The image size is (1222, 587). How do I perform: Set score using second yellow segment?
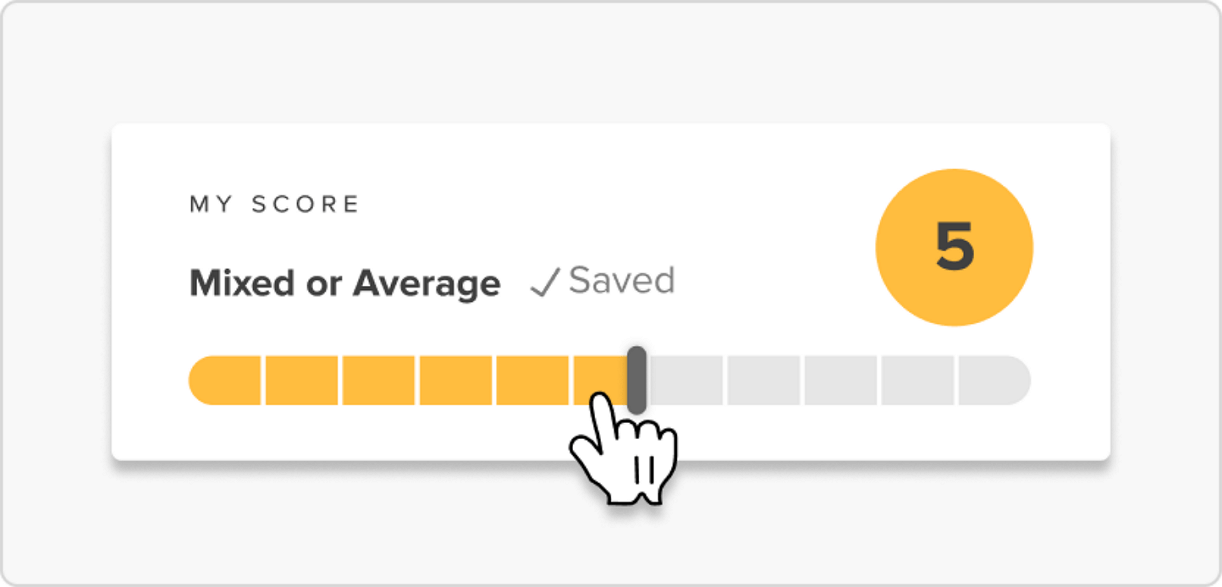coord(301,381)
